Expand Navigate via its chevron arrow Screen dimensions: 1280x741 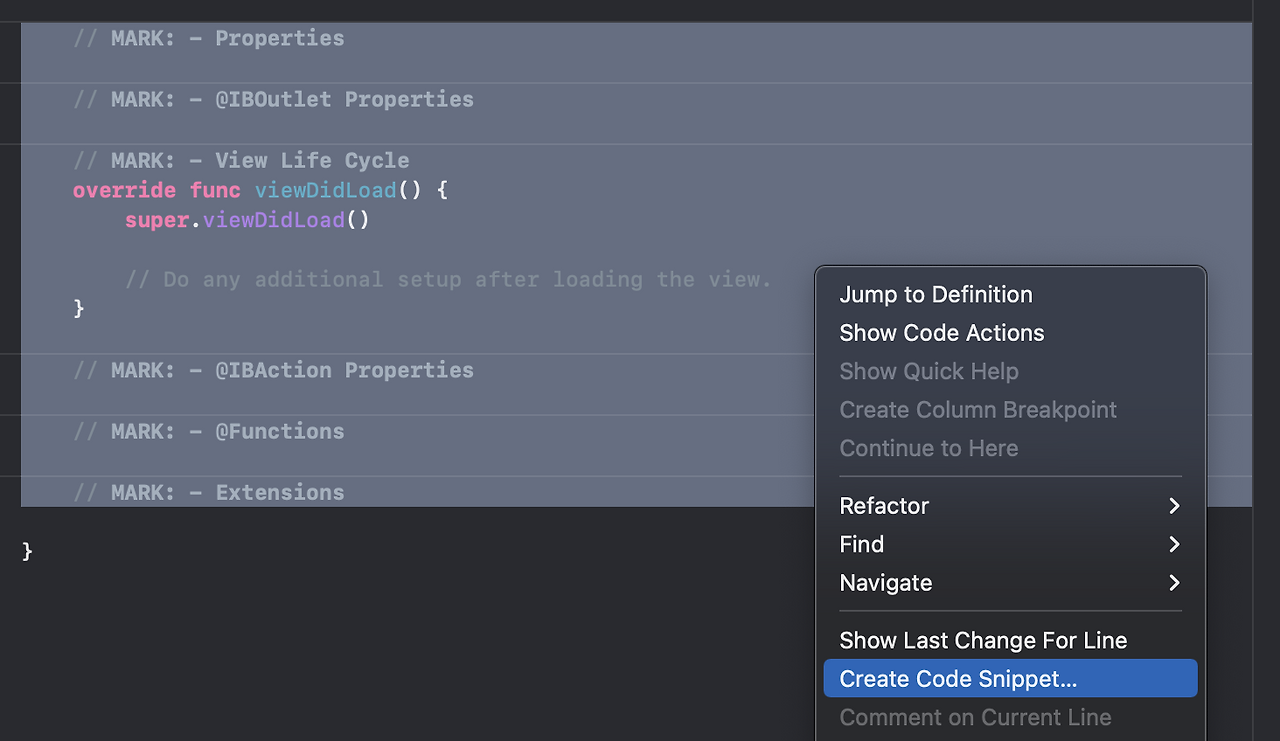click(x=1175, y=583)
